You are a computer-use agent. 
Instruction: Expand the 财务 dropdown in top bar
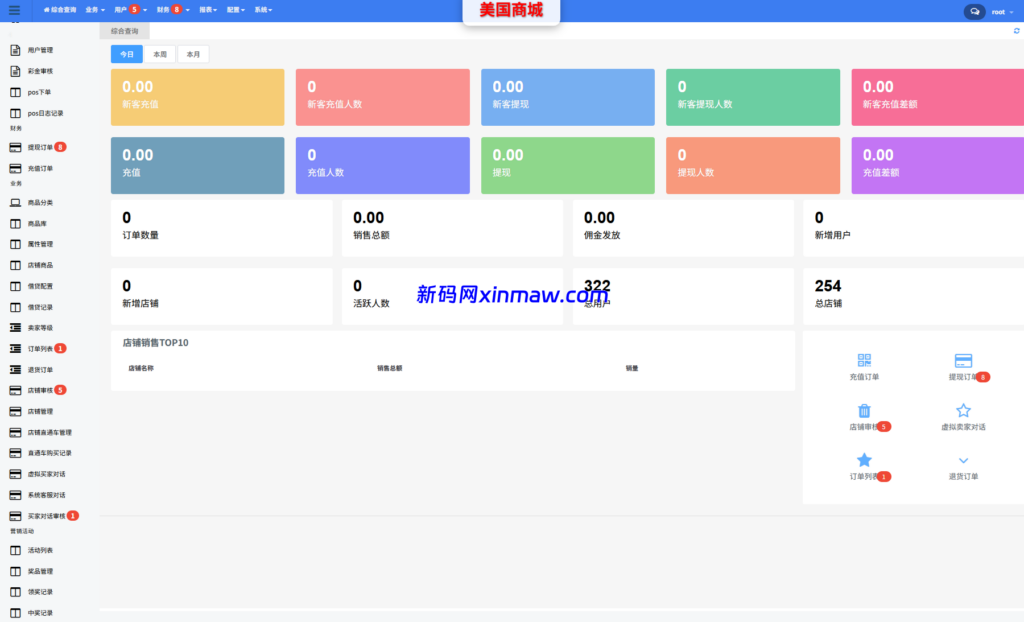[173, 10]
